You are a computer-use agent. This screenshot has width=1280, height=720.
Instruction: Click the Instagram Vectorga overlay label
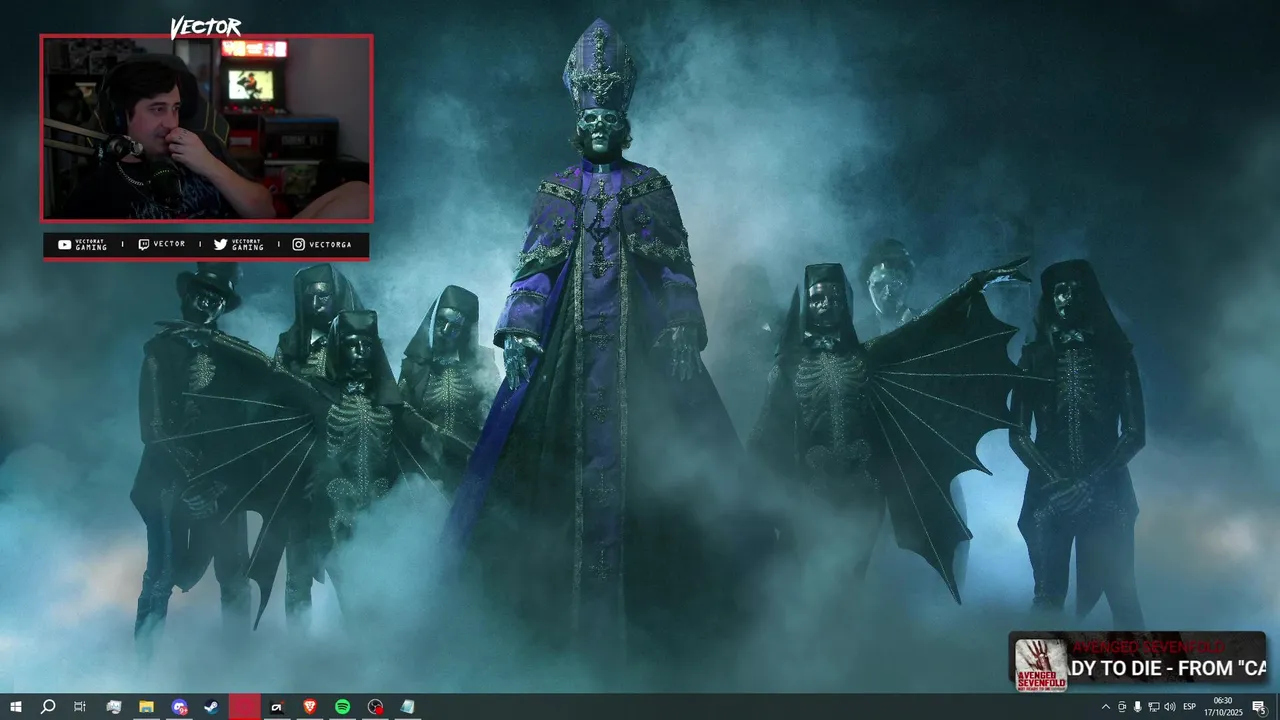click(322, 244)
